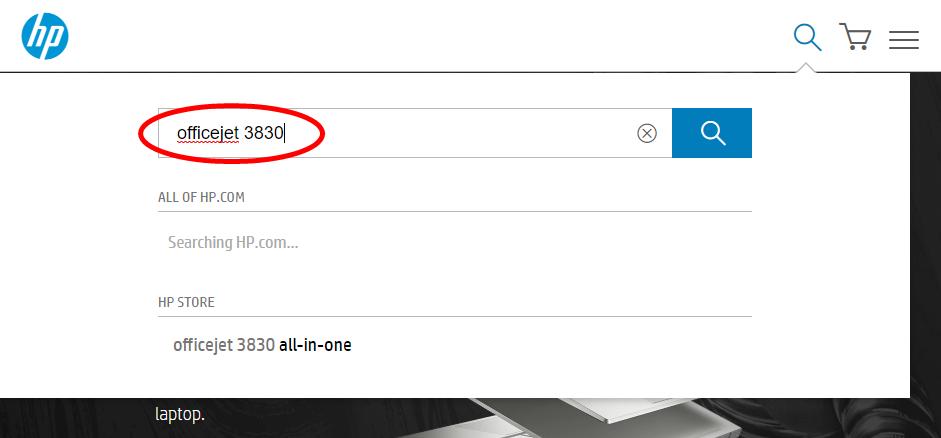Select the officejet 3830 all-in-one suggestion
Image resolution: width=941 pixels, height=438 pixels.
point(262,345)
